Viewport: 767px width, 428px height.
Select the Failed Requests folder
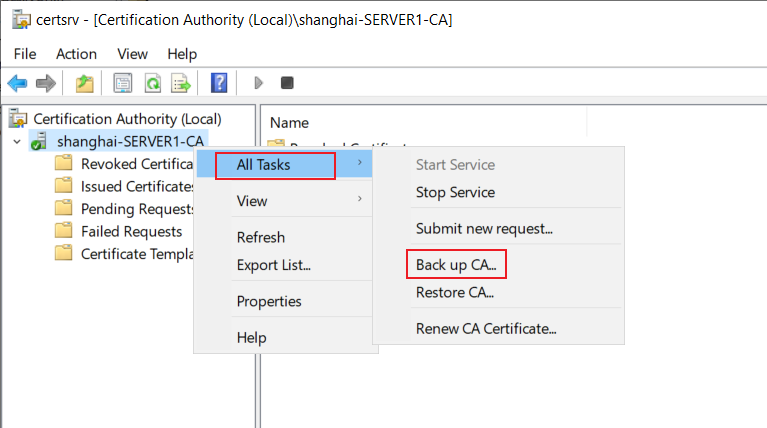point(131,231)
